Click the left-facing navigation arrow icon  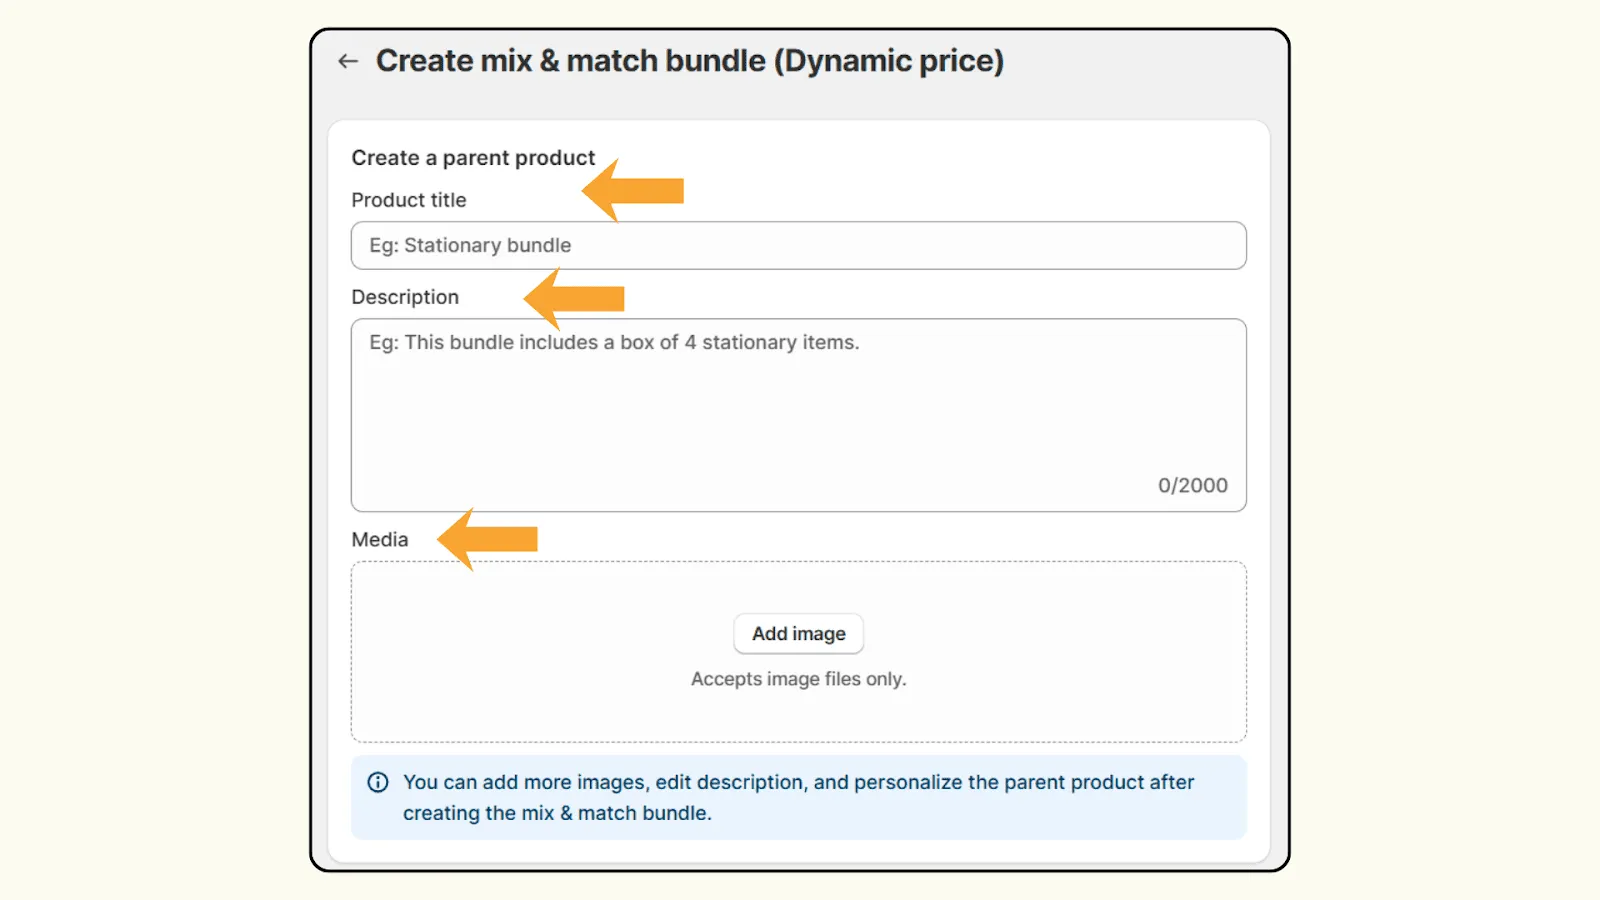click(347, 61)
